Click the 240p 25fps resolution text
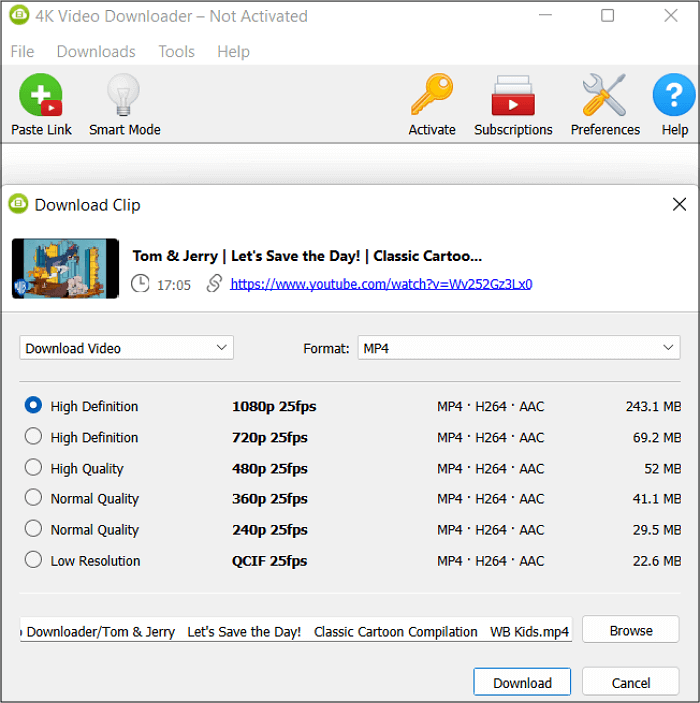This screenshot has height=703, width=700. coord(270,530)
